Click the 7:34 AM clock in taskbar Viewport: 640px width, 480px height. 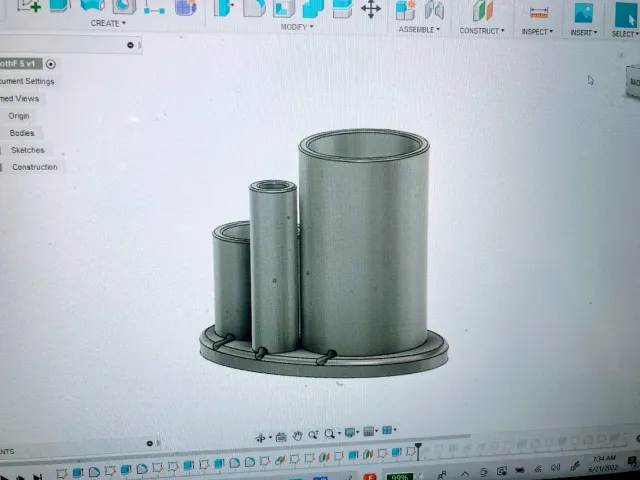[603, 458]
